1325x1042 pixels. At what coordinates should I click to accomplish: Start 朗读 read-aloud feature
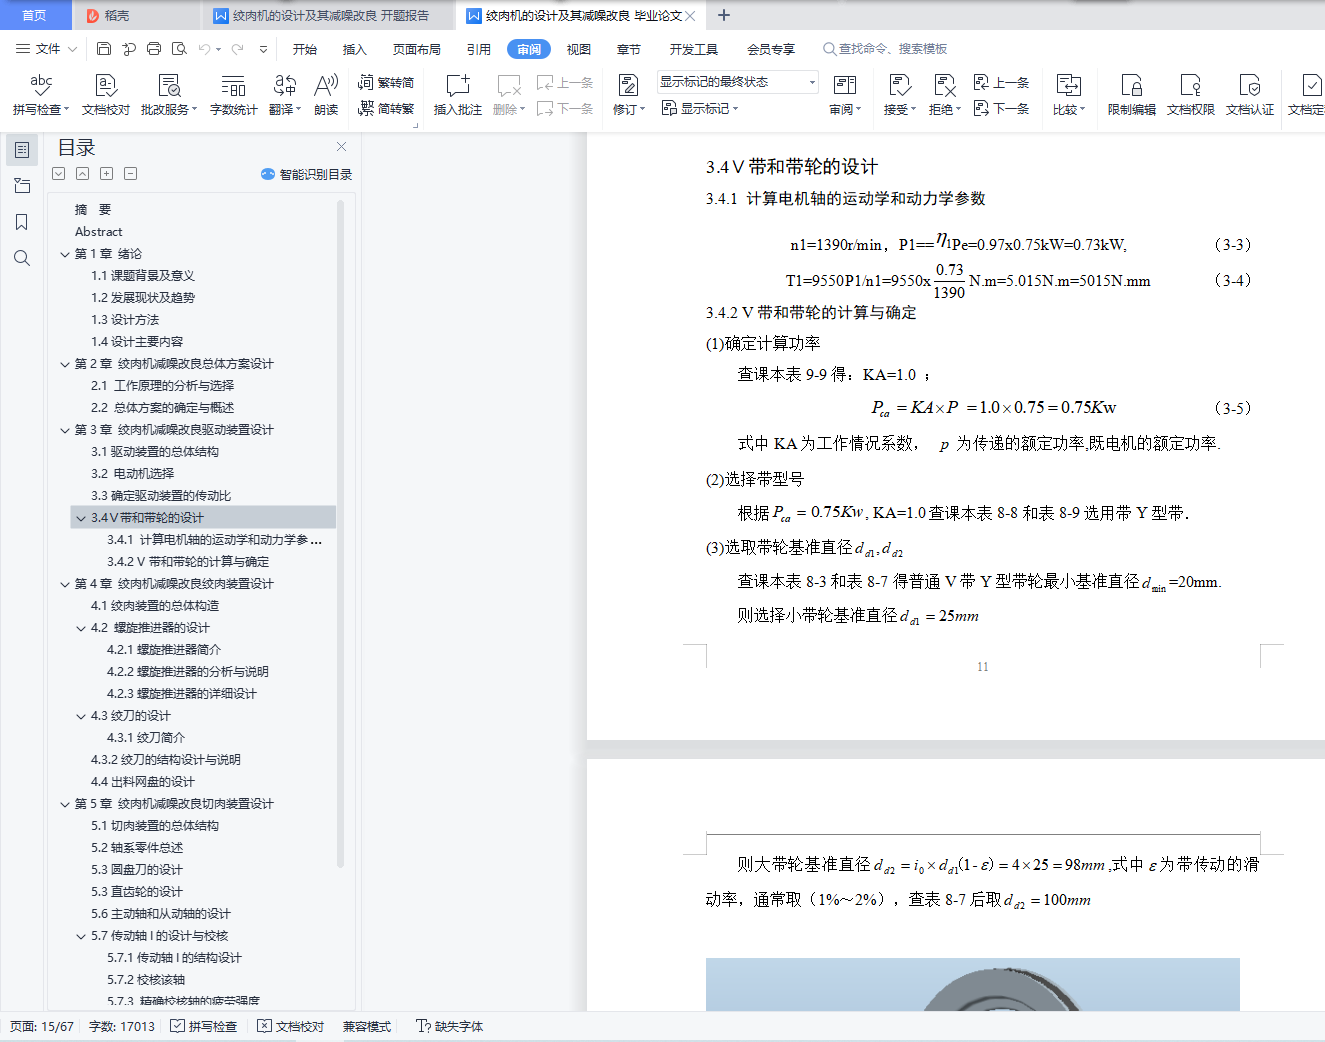click(326, 95)
